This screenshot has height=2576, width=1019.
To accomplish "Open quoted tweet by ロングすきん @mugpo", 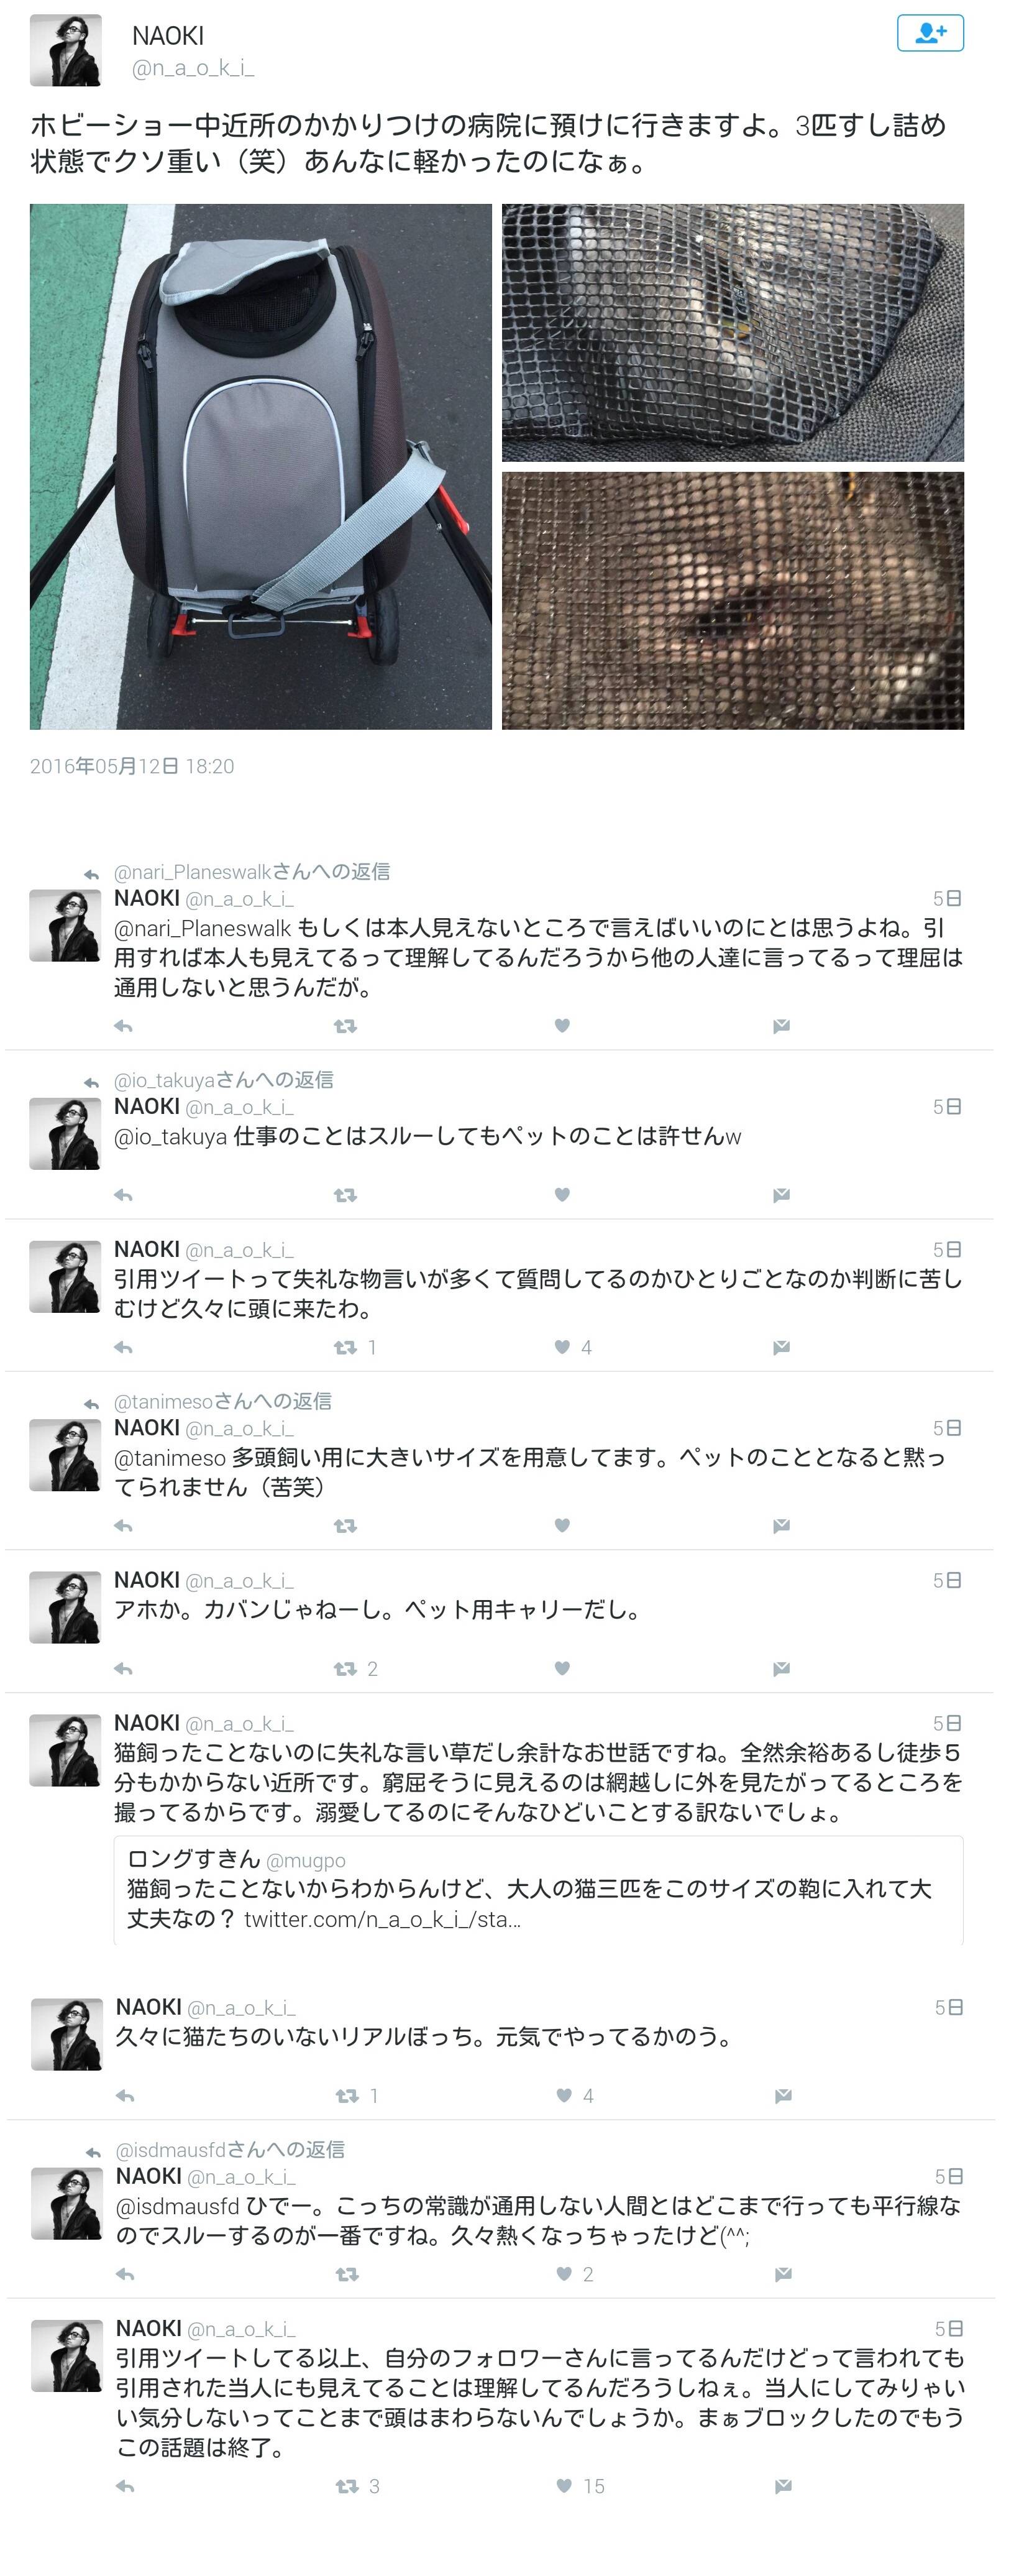I will 538,1890.
